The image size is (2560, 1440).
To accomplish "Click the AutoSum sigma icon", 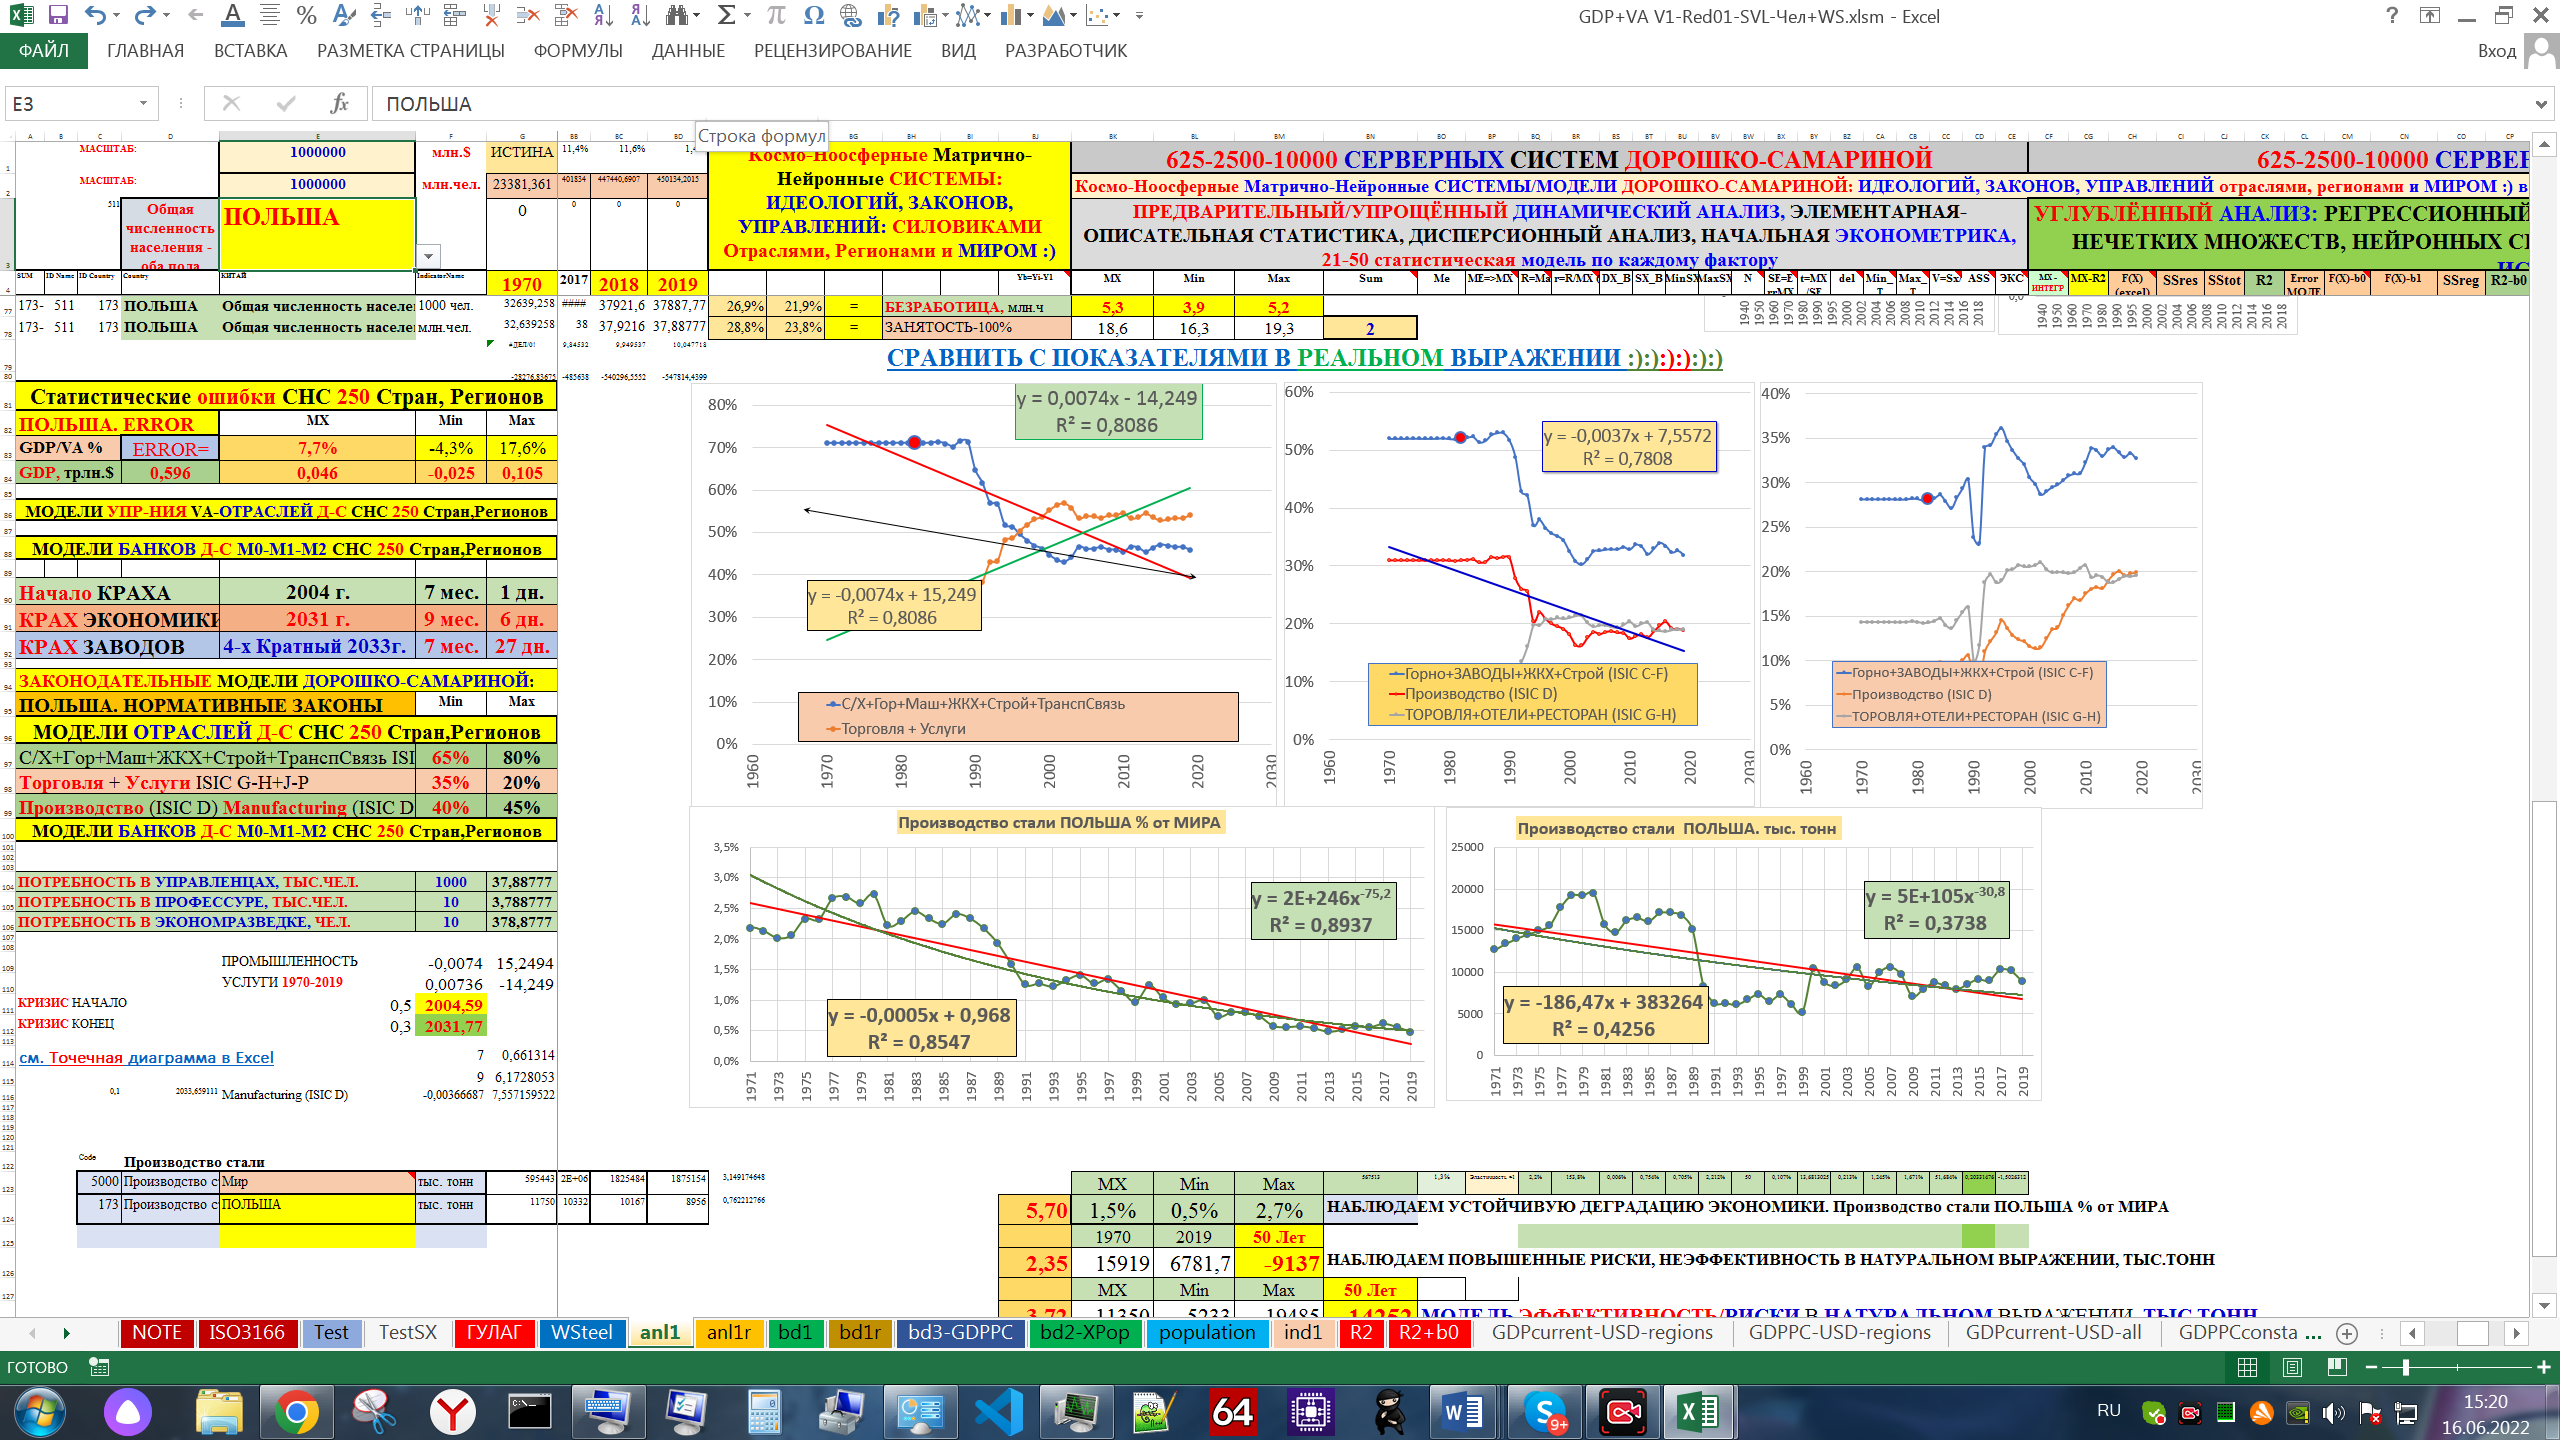I will coord(727,16).
